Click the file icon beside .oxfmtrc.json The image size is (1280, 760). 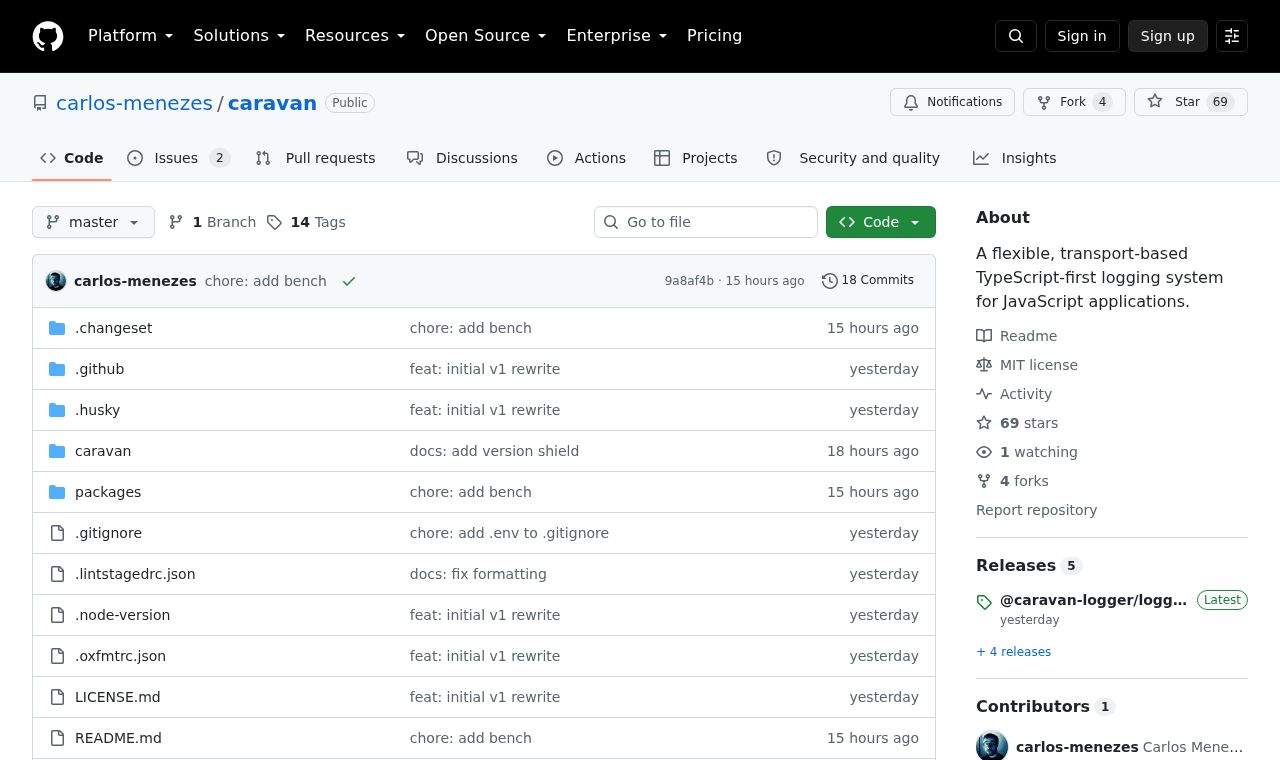click(57, 656)
